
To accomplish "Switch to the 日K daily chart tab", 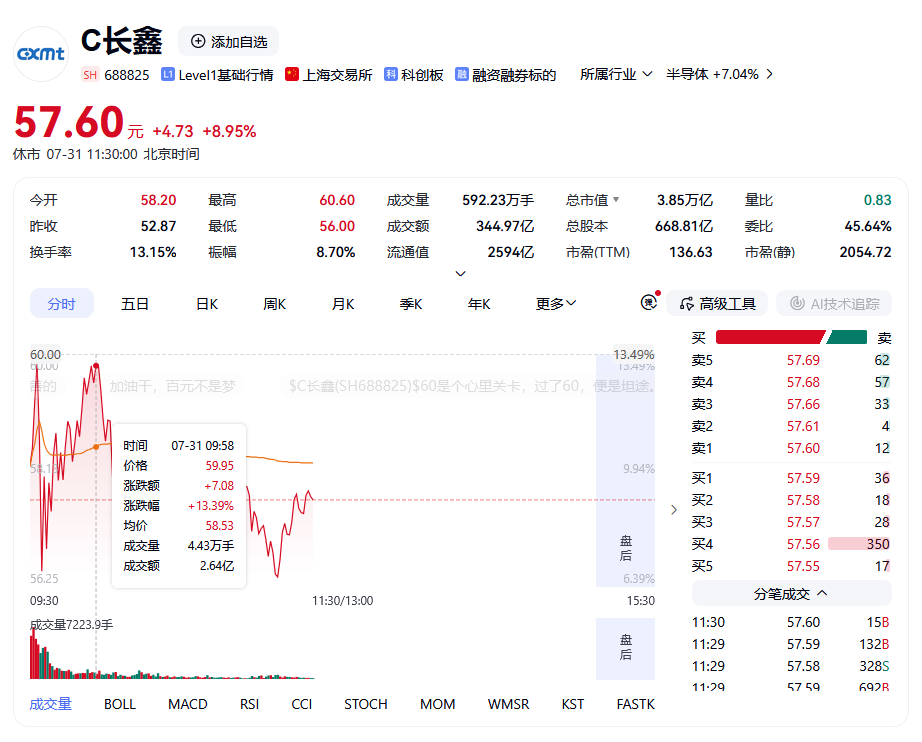I will [207, 303].
